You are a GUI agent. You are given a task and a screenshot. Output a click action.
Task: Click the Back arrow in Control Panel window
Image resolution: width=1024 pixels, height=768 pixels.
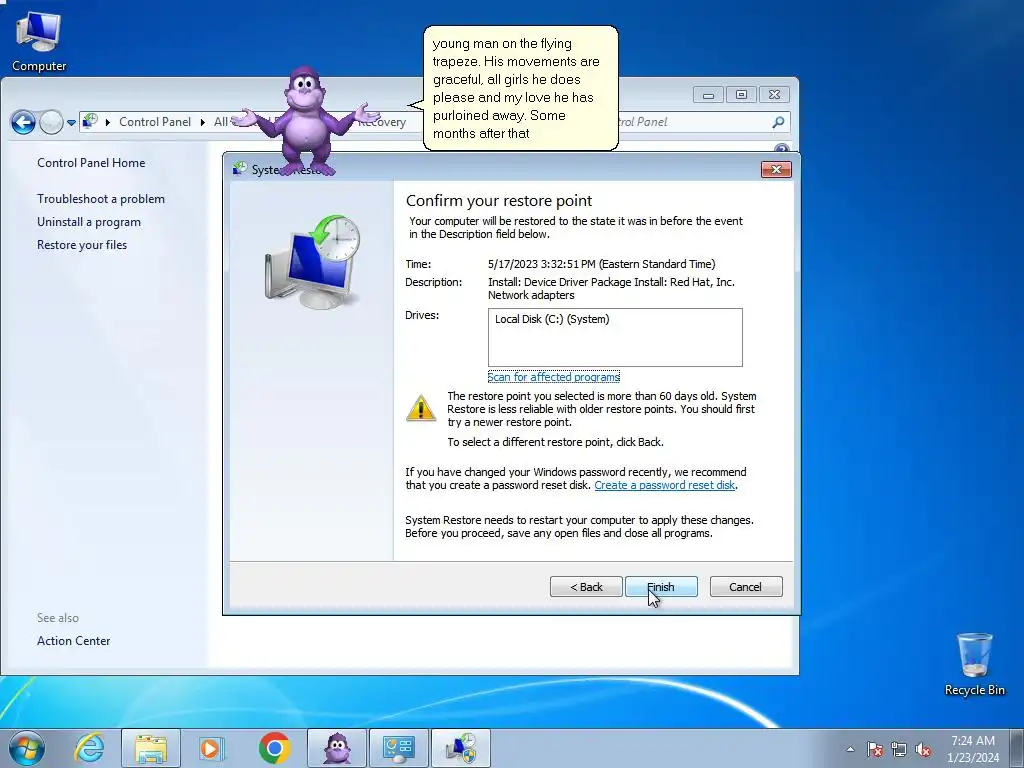(x=23, y=121)
